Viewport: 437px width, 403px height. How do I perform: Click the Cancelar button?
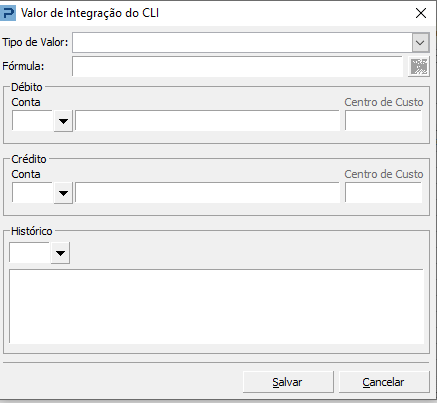tap(384, 382)
